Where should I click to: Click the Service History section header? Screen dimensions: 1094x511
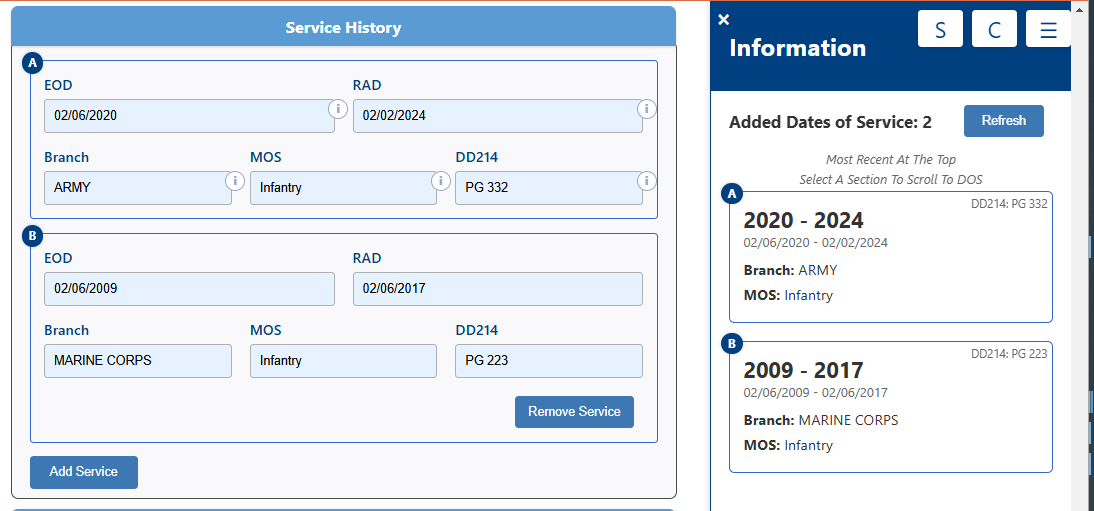343,27
